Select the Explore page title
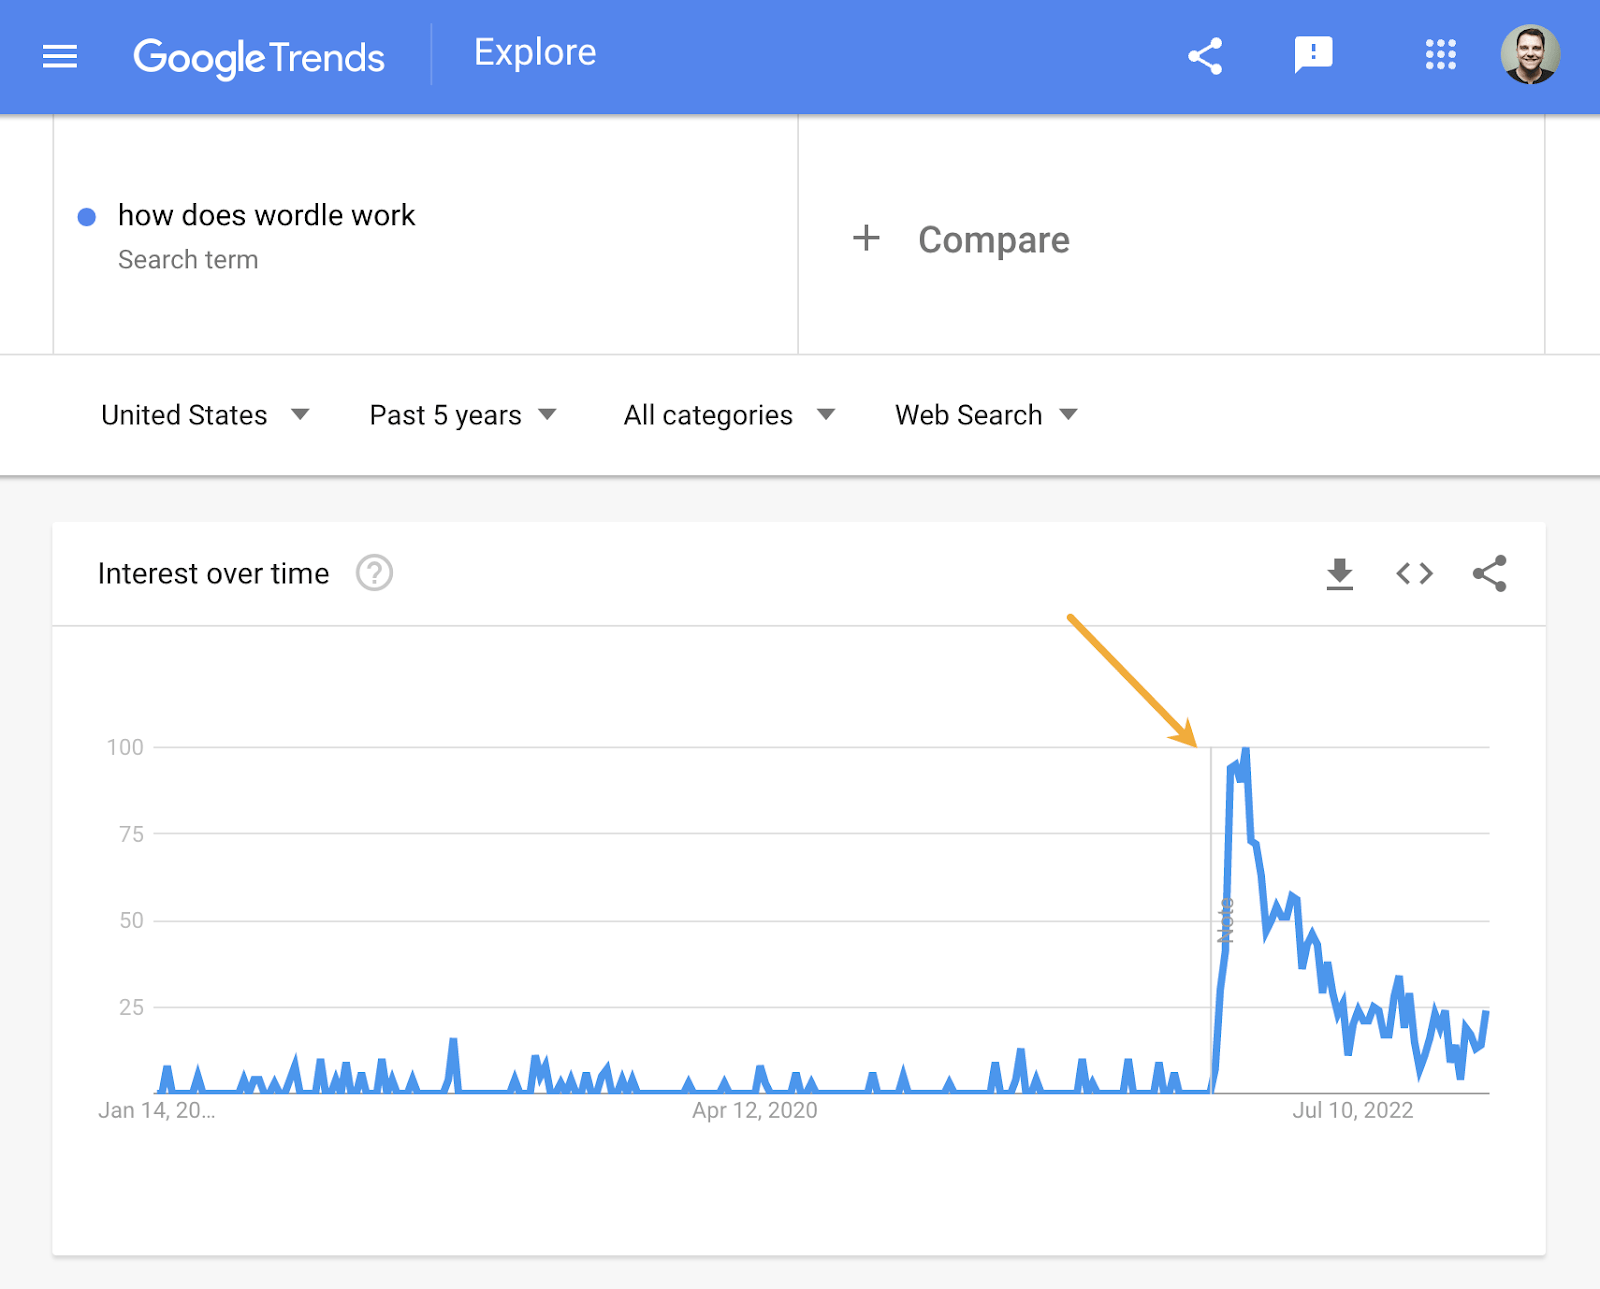 click(535, 52)
